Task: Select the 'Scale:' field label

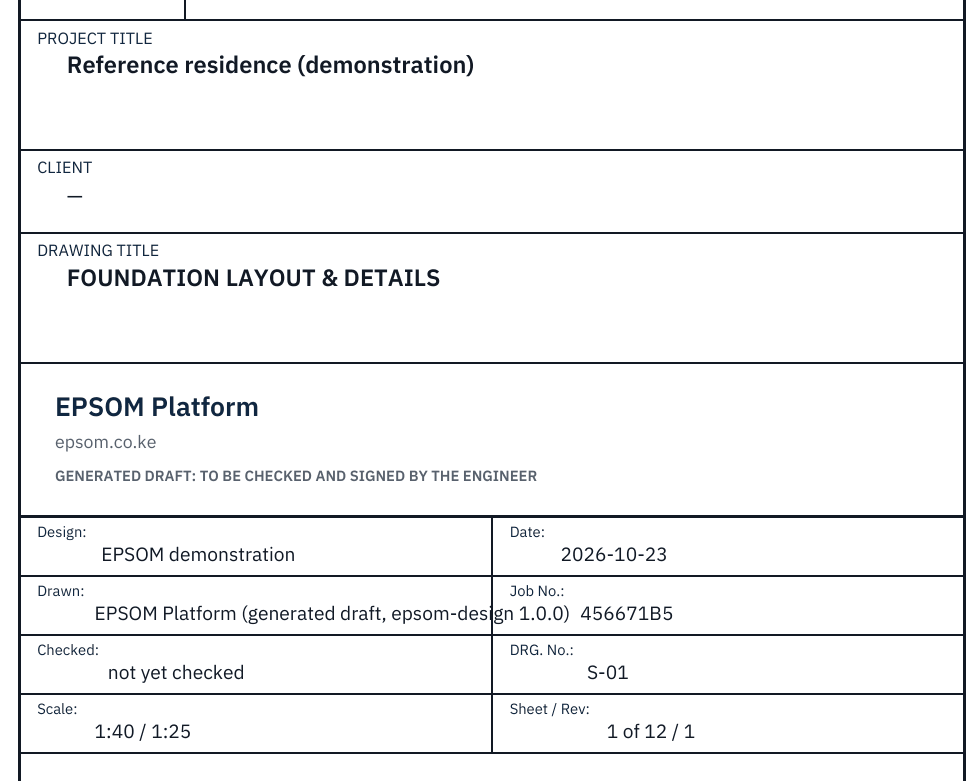Action: pos(58,709)
